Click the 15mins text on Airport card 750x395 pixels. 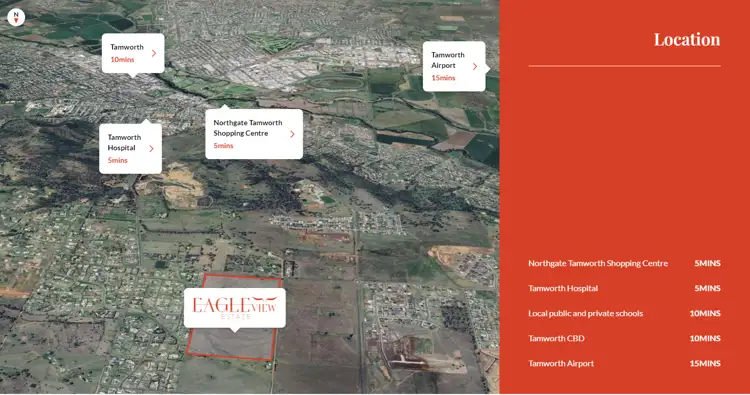[443, 77]
